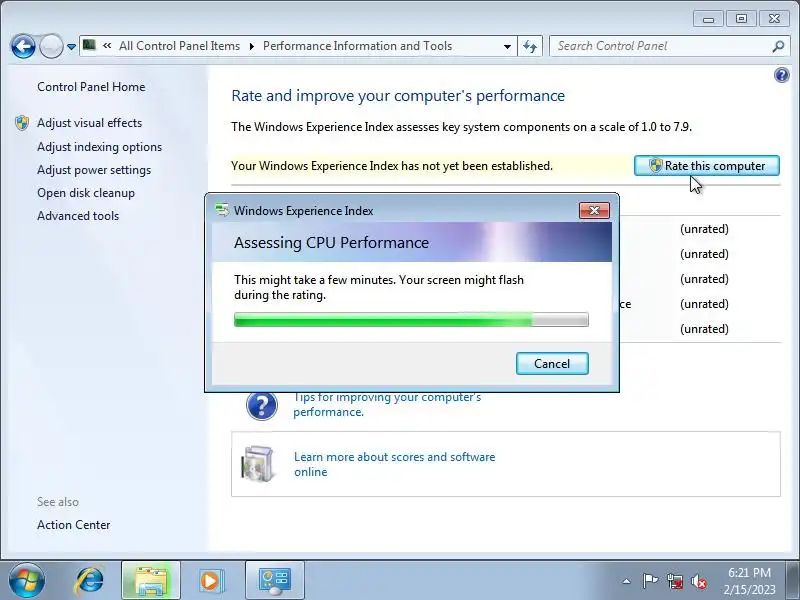Switch to Control Panel taskbar button
Image resolution: width=800 pixels, height=600 pixels.
point(274,581)
